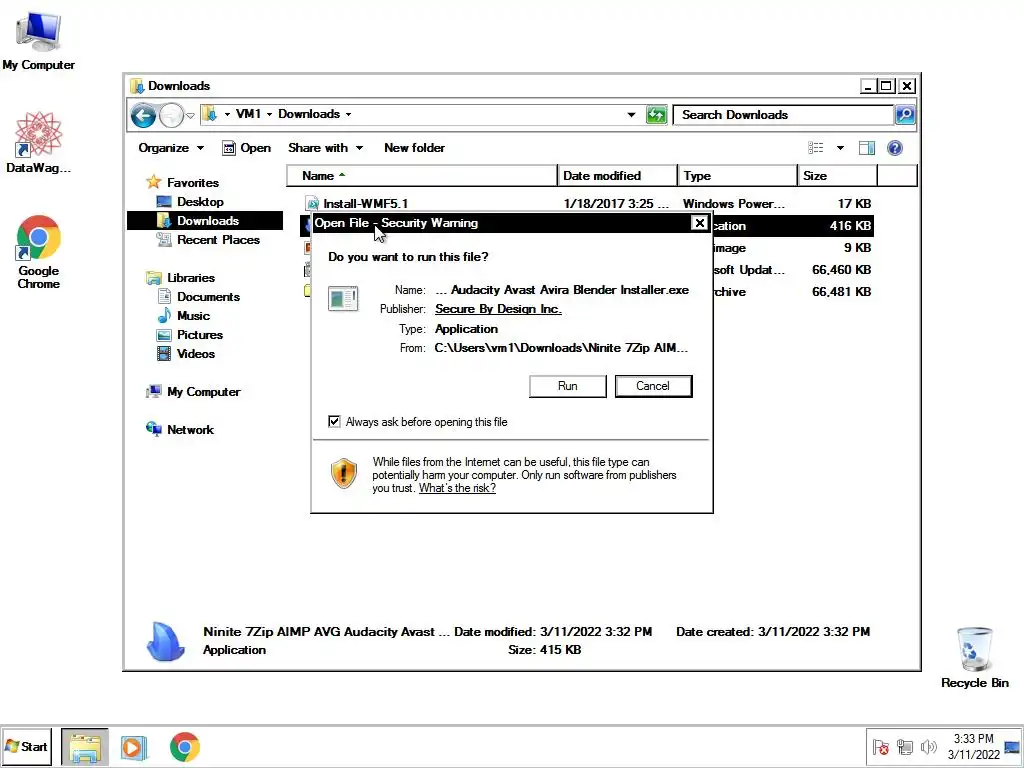Image resolution: width=1024 pixels, height=768 pixels.
Task: Open the Secure By Design Inc. publisher link
Action: [498, 309]
